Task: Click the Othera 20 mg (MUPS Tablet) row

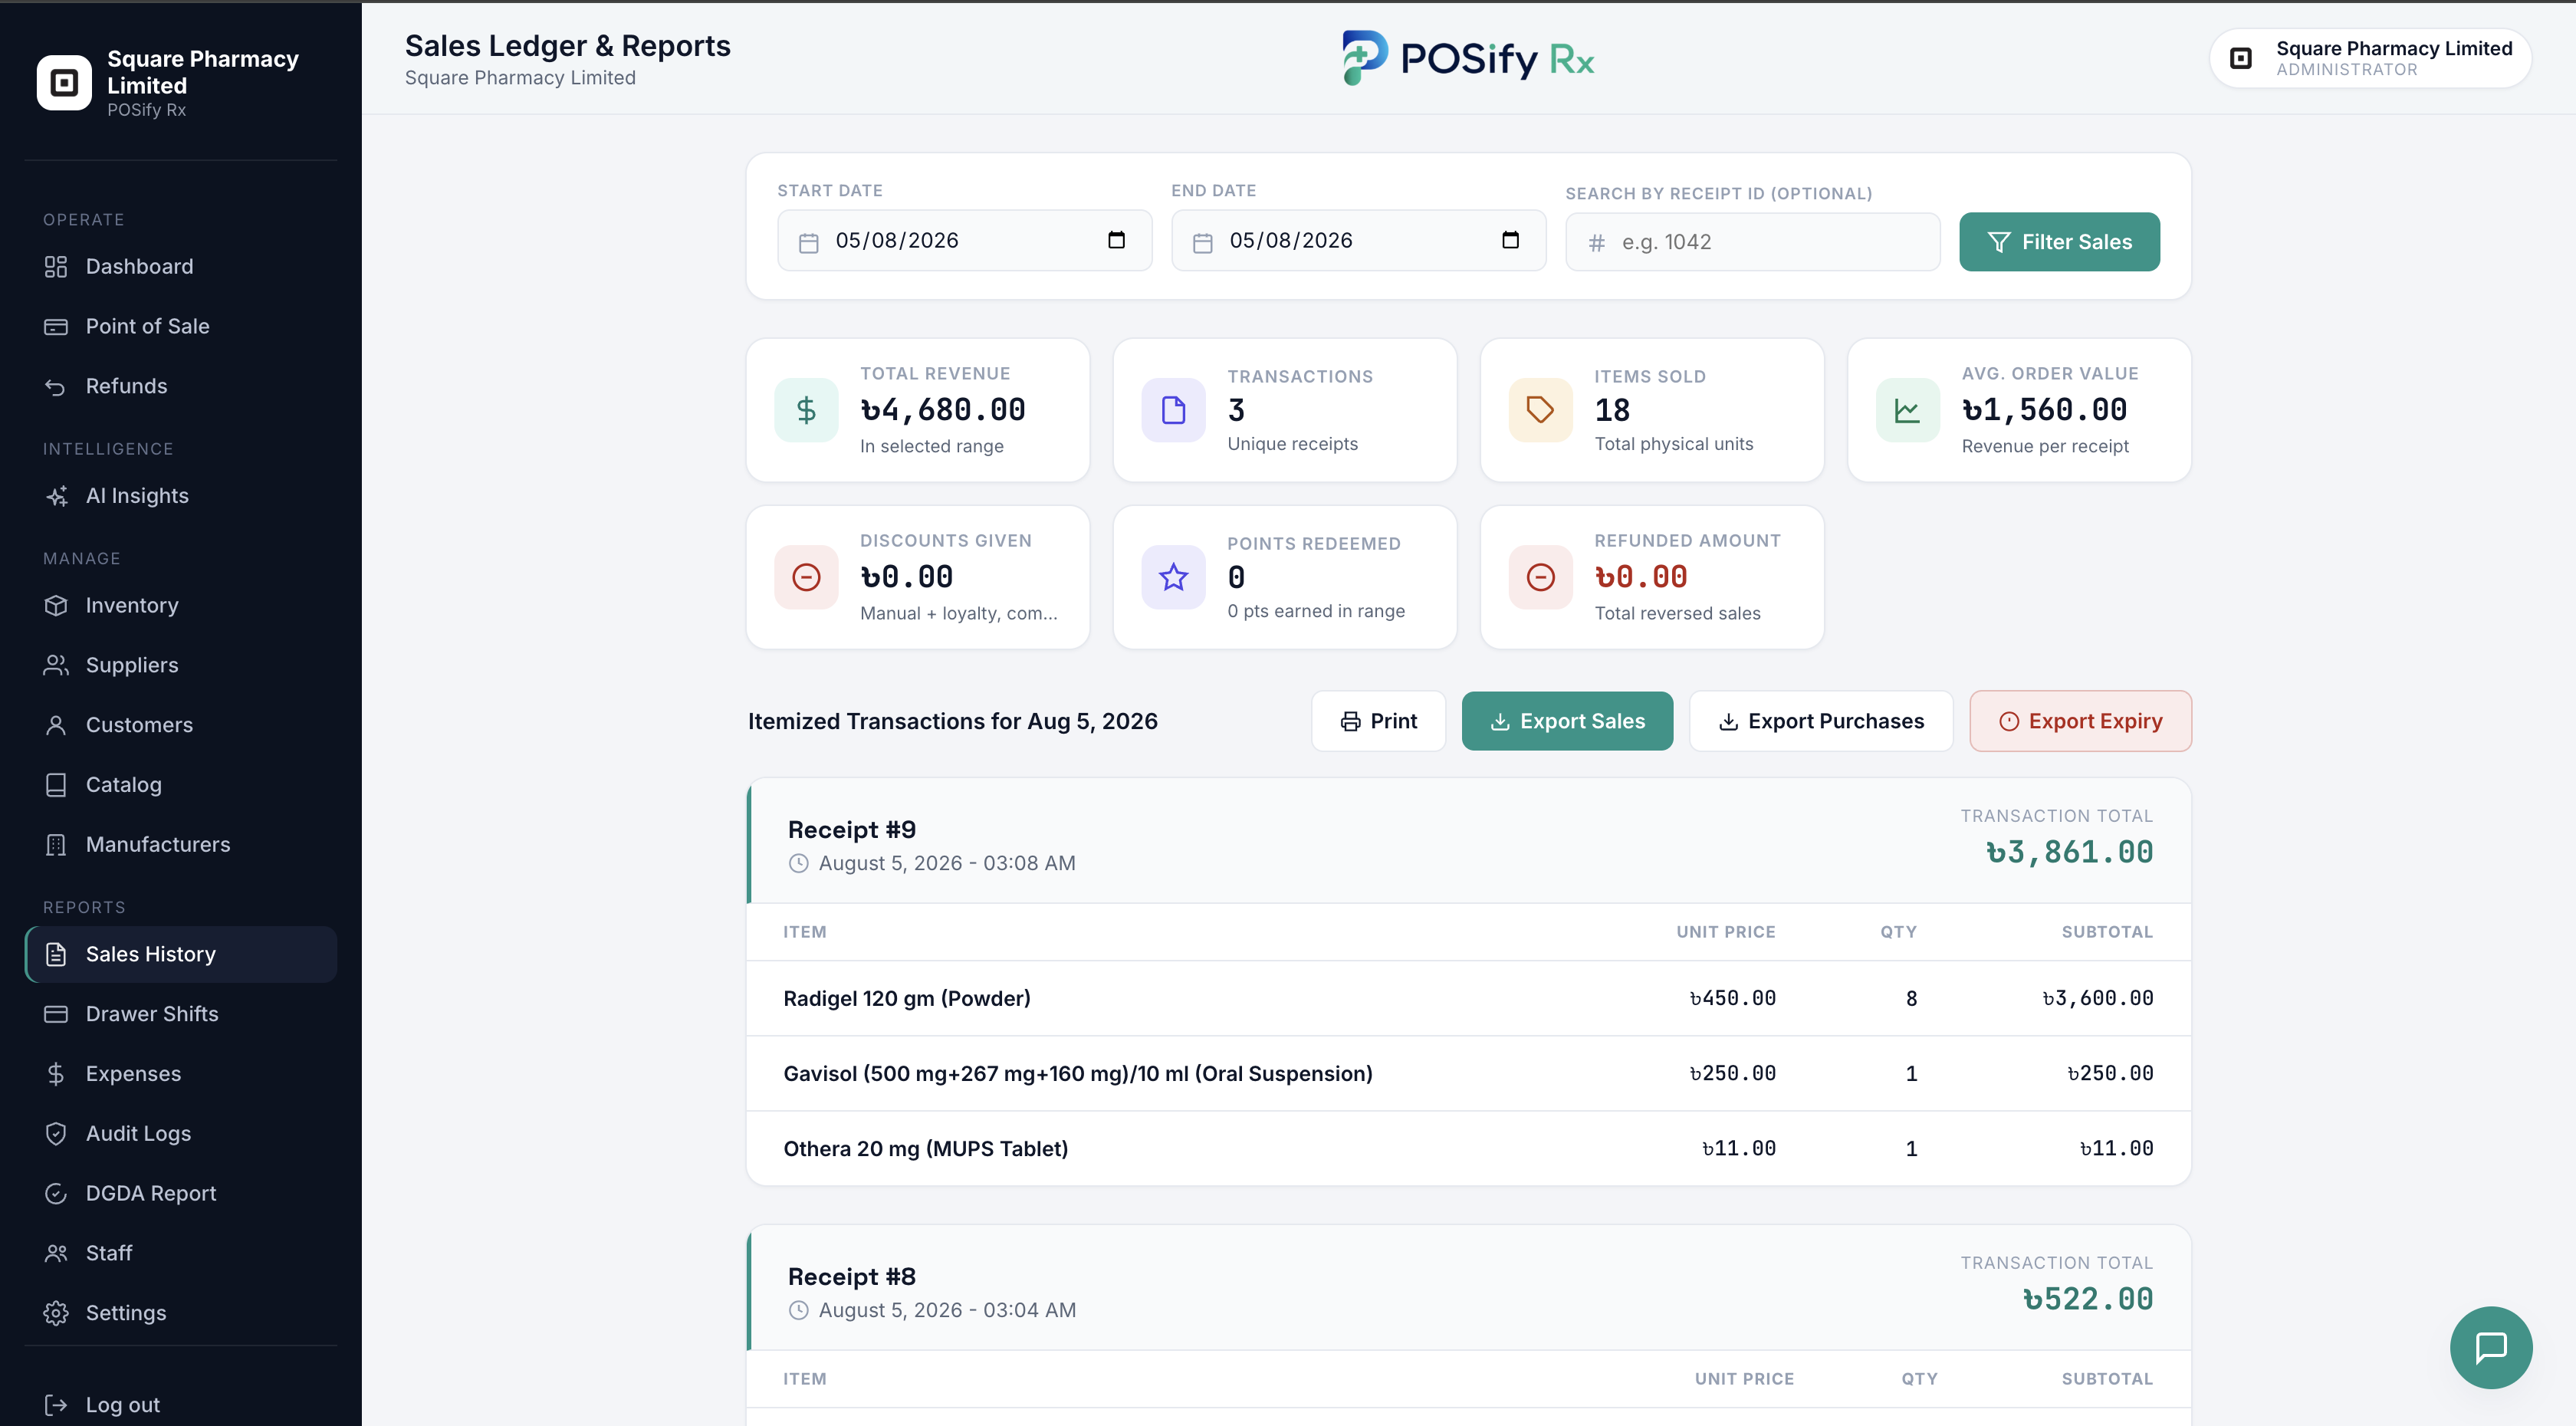Action: 1468,1148
